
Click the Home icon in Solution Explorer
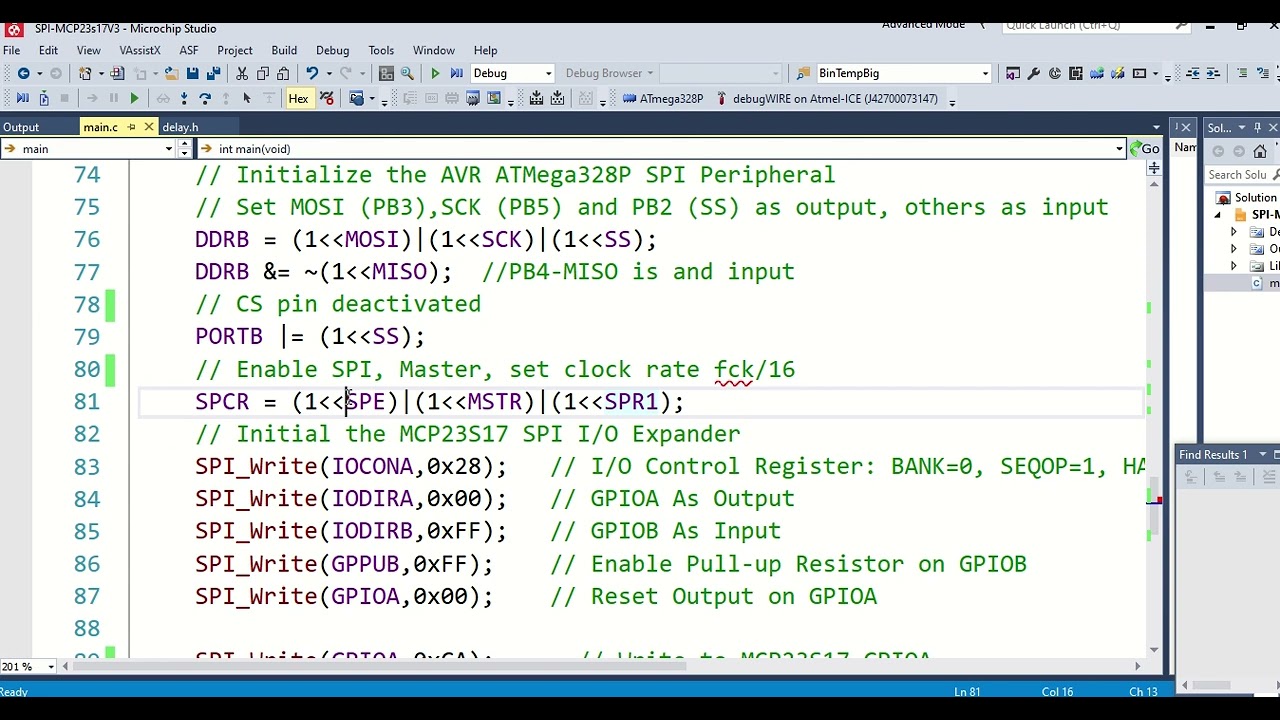(1260, 151)
